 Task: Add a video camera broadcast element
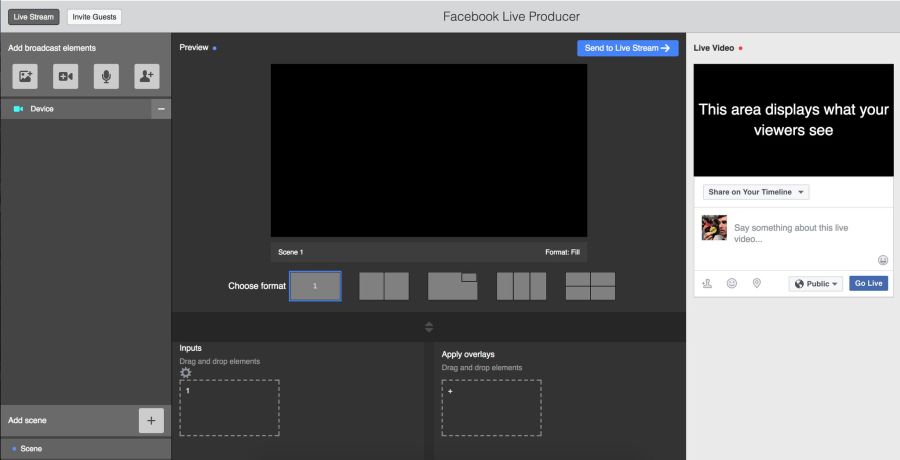65,76
